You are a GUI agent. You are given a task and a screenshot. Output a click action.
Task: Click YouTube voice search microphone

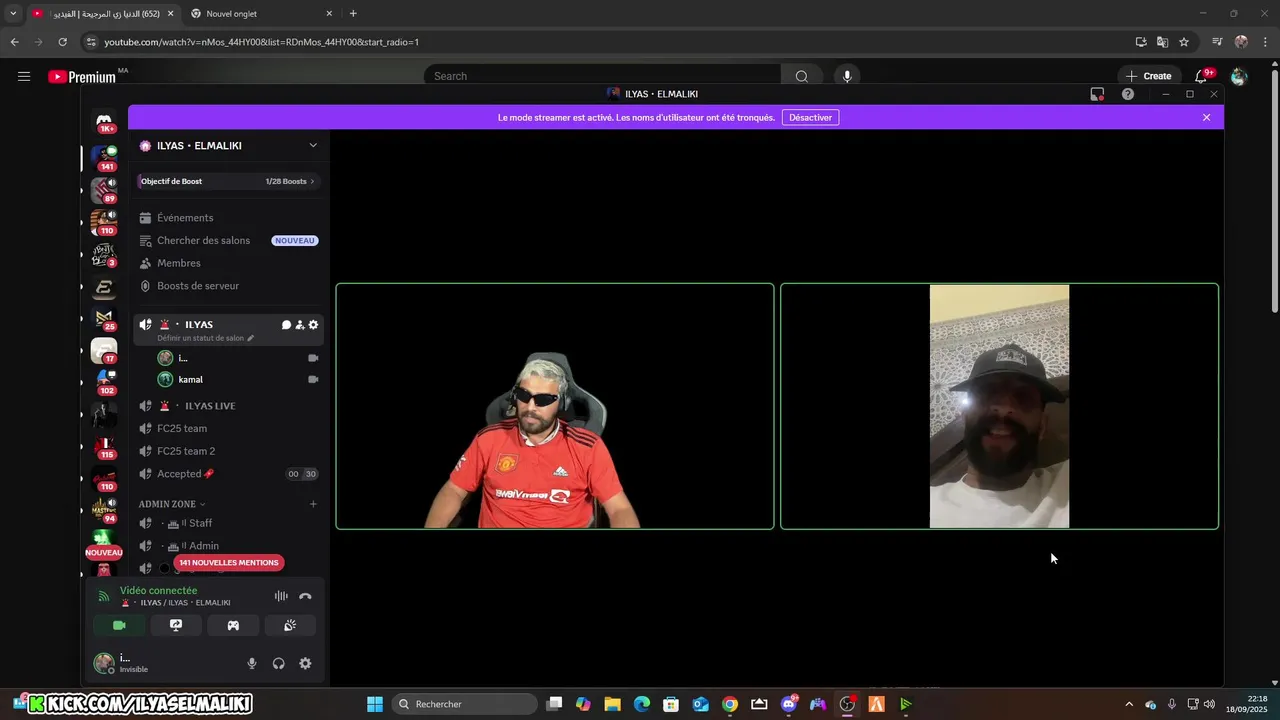point(847,76)
